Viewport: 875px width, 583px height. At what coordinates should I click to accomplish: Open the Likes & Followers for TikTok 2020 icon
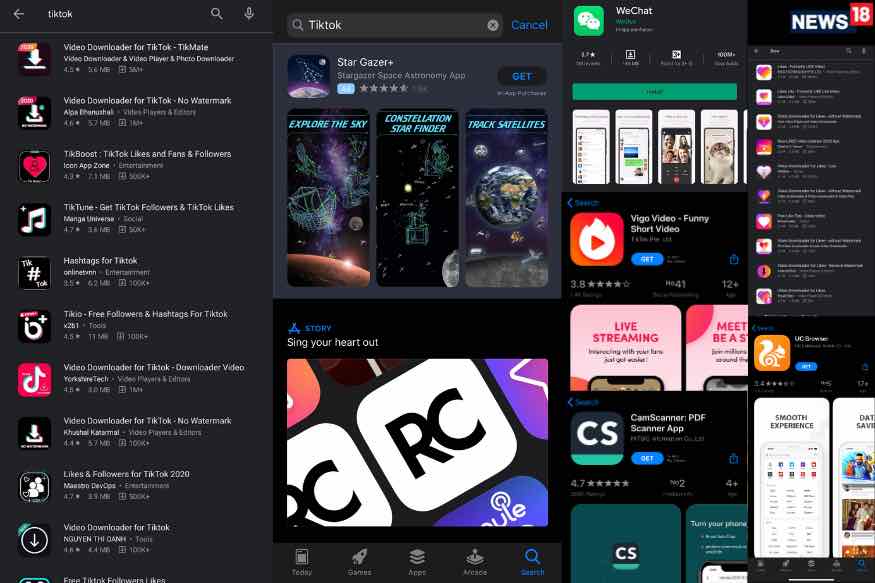click(x=35, y=486)
